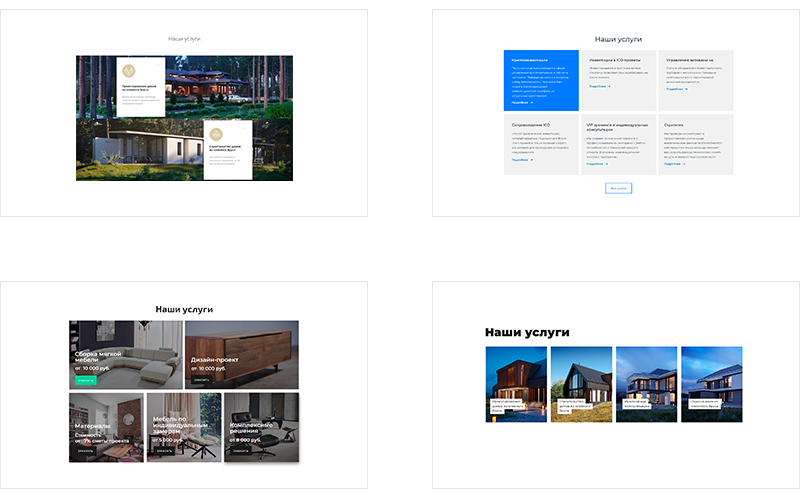Open 'Подробнее' under Инвестиции в ICO-проекты
Viewport: 800px width, 498px height.
pos(598,86)
